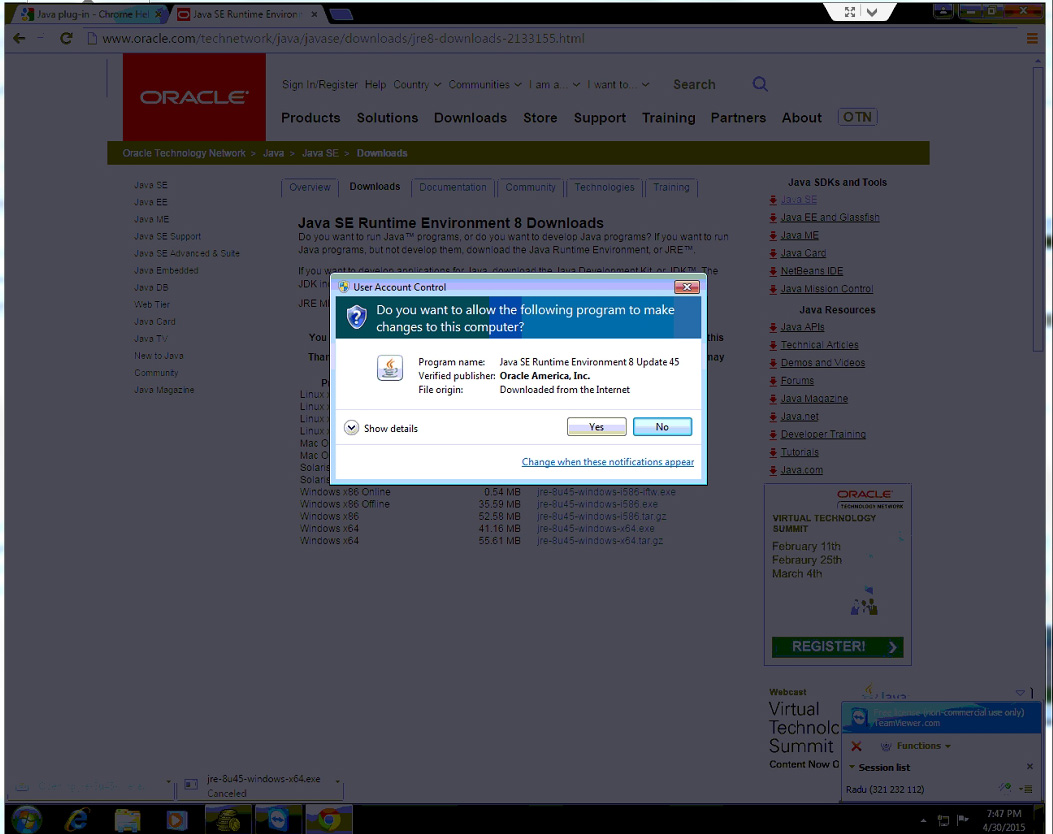Open the Demos and Videos link
1053x834 pixels.
823,363
